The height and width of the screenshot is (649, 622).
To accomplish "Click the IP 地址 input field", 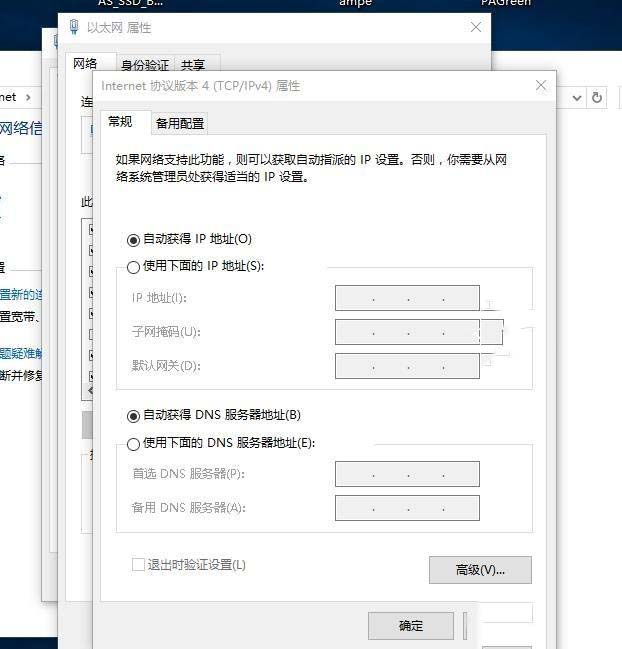I will pyautogui.click(x=407, y=298).
